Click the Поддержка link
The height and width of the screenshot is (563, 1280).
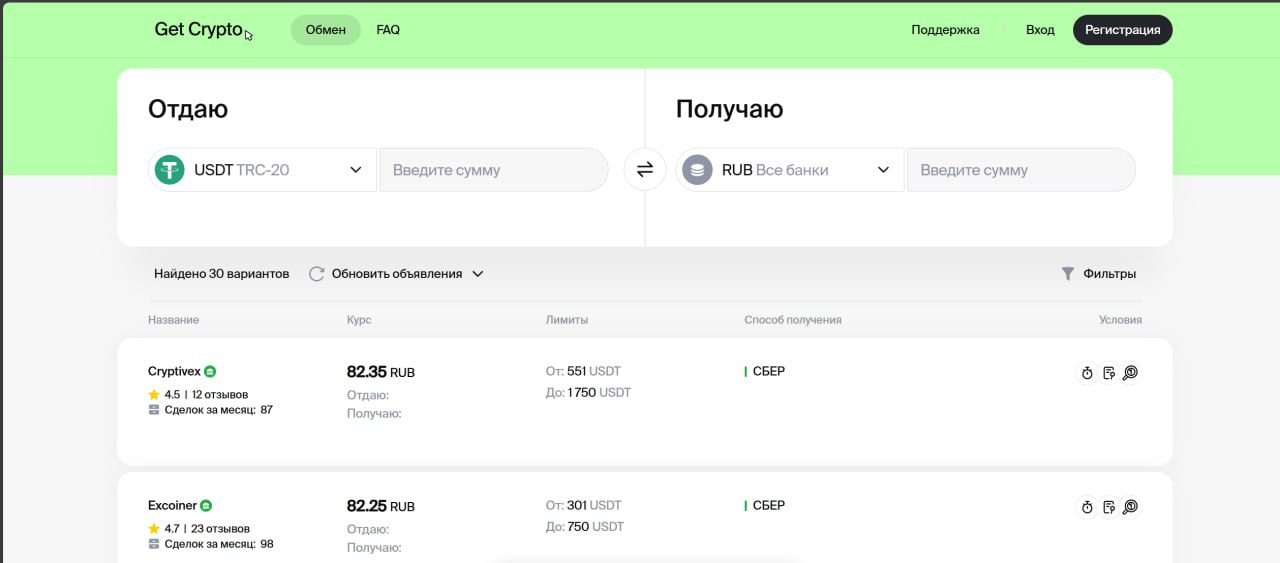tap(945, 30)
